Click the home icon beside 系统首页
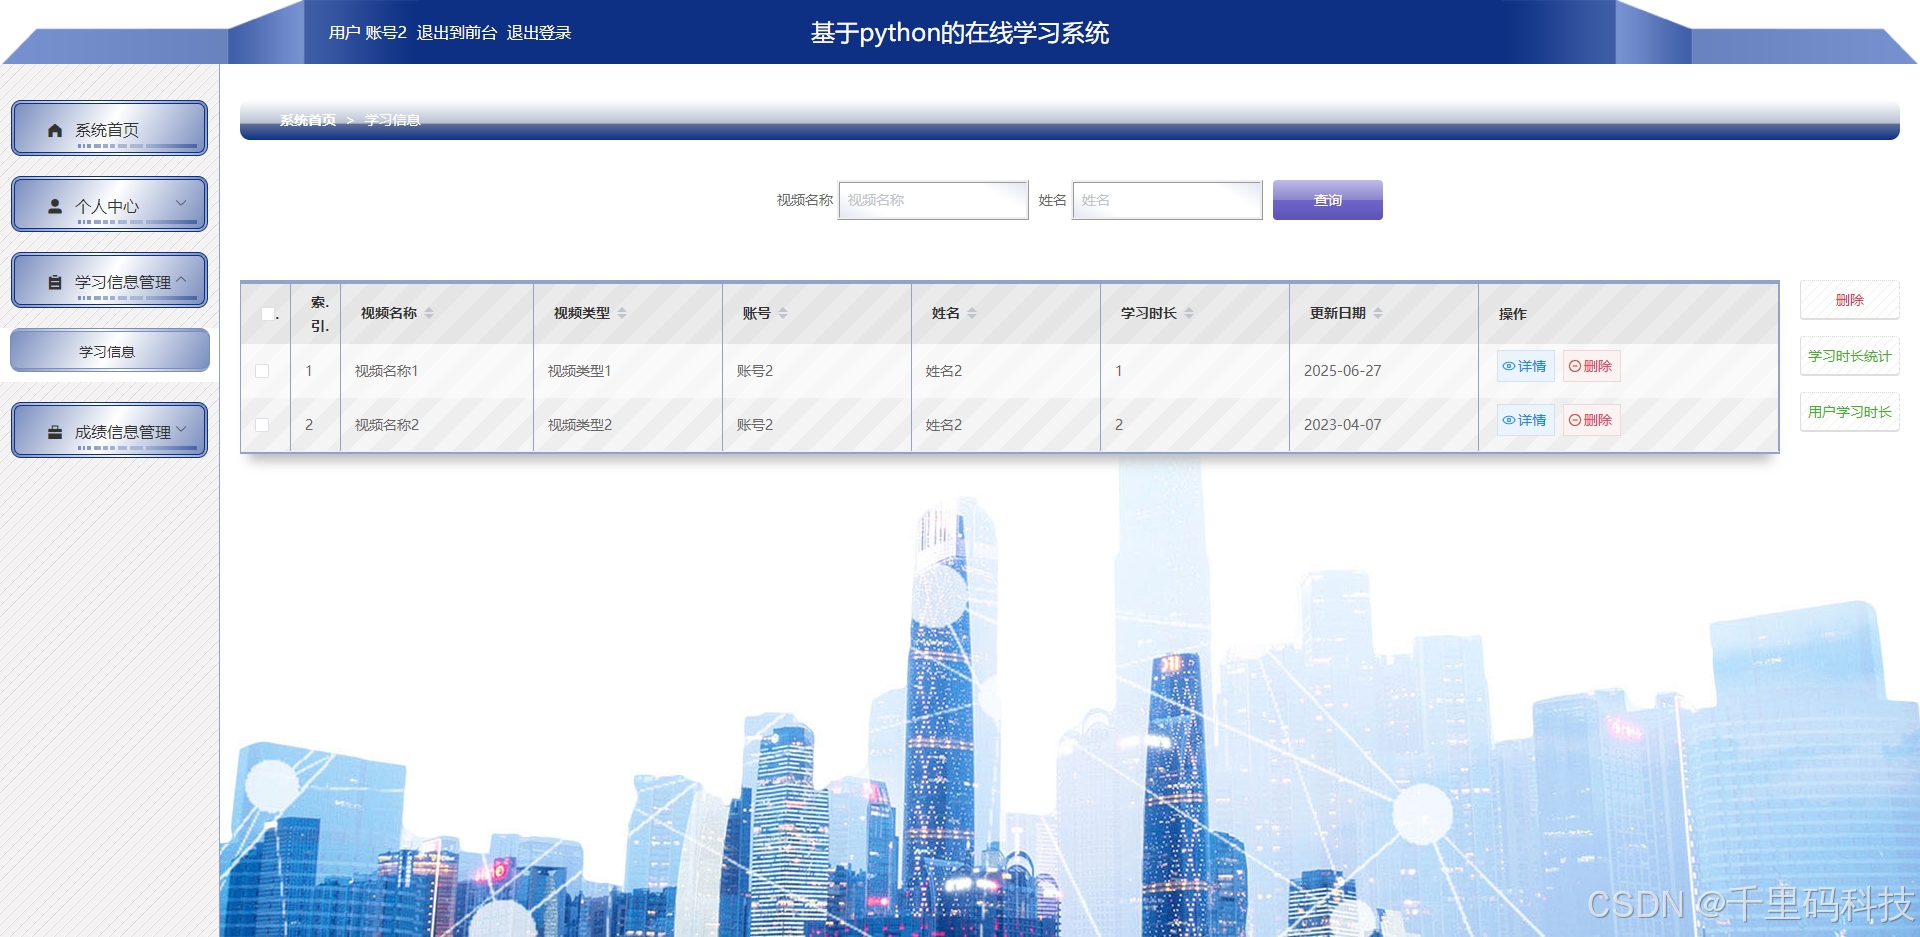 [x=55, y=130]
